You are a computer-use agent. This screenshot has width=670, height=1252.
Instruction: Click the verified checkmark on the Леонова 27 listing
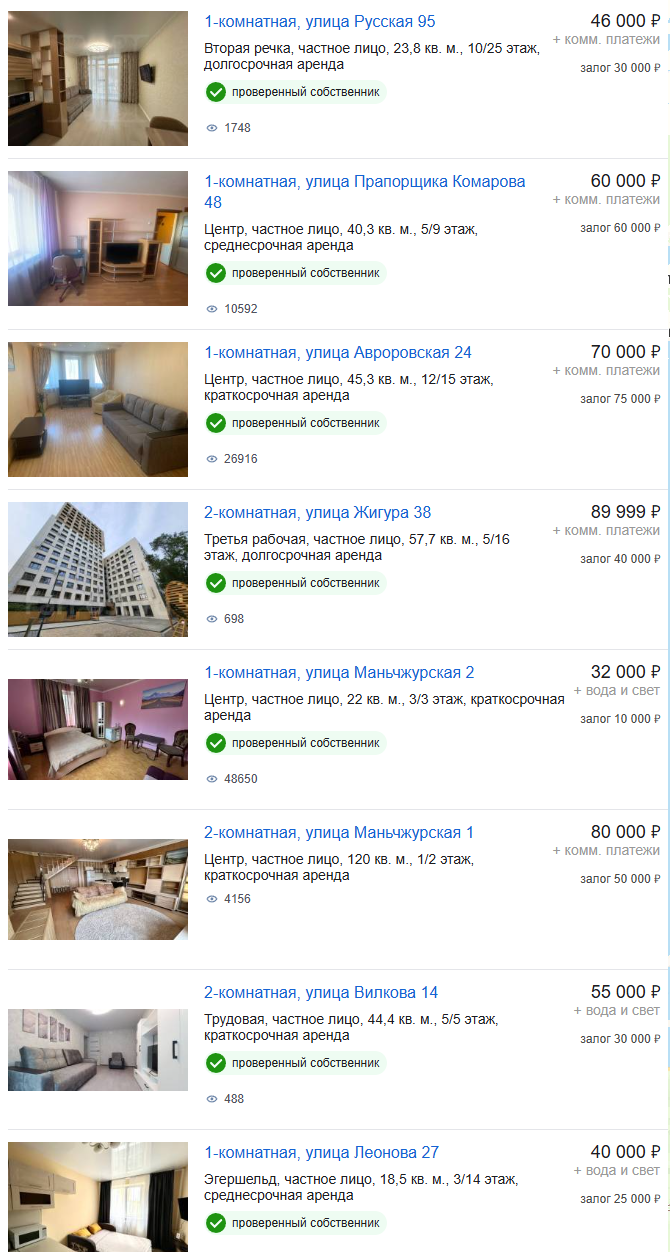coord(215,1222)
